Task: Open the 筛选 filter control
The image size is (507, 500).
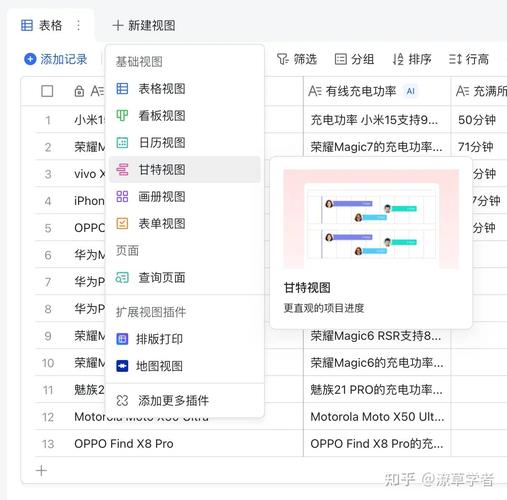Action: (x=297, y=59)
